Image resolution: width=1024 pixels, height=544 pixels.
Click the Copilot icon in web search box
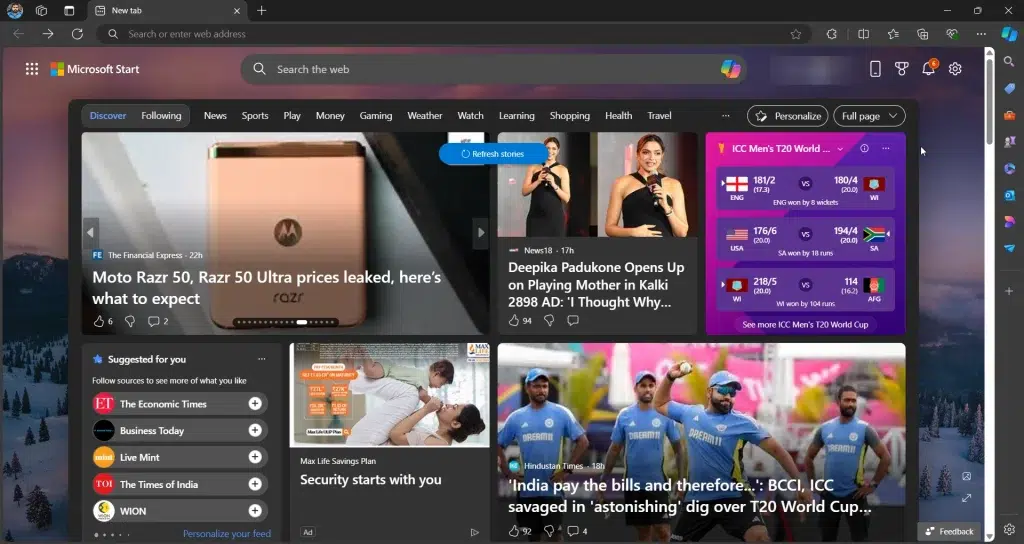[x=730, y=69]
